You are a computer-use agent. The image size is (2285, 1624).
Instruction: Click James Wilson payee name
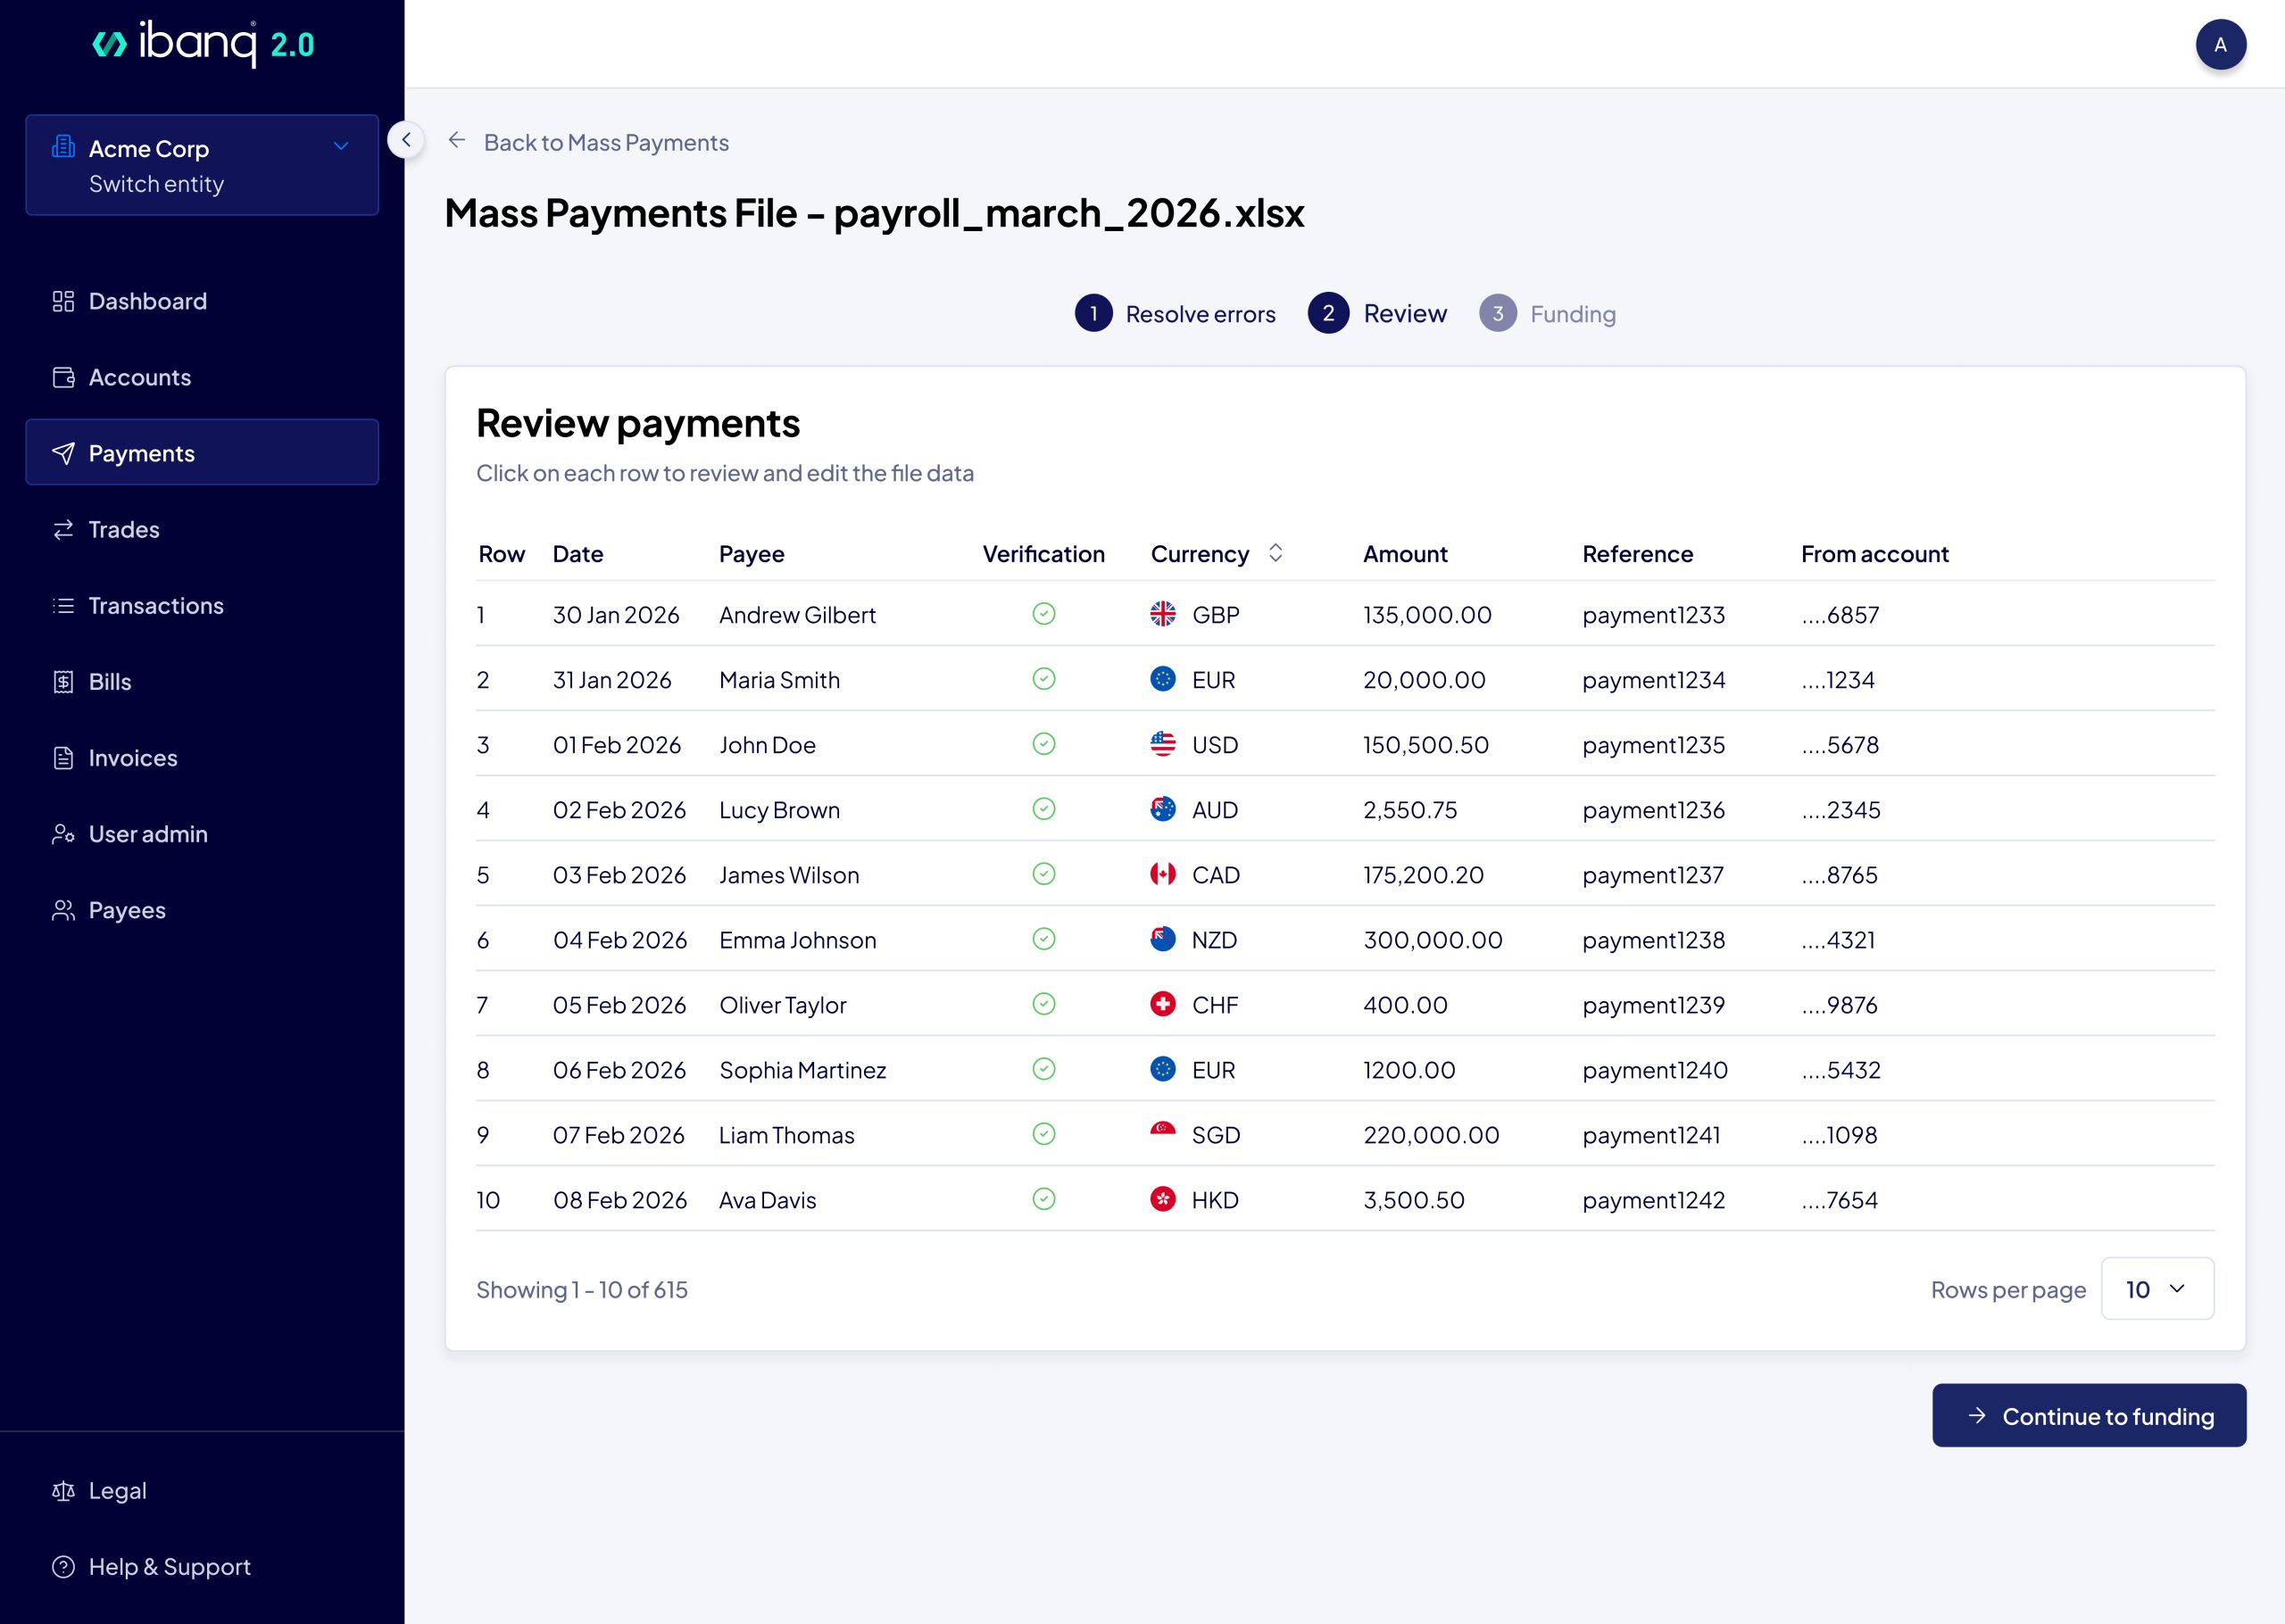pos(789,875)
